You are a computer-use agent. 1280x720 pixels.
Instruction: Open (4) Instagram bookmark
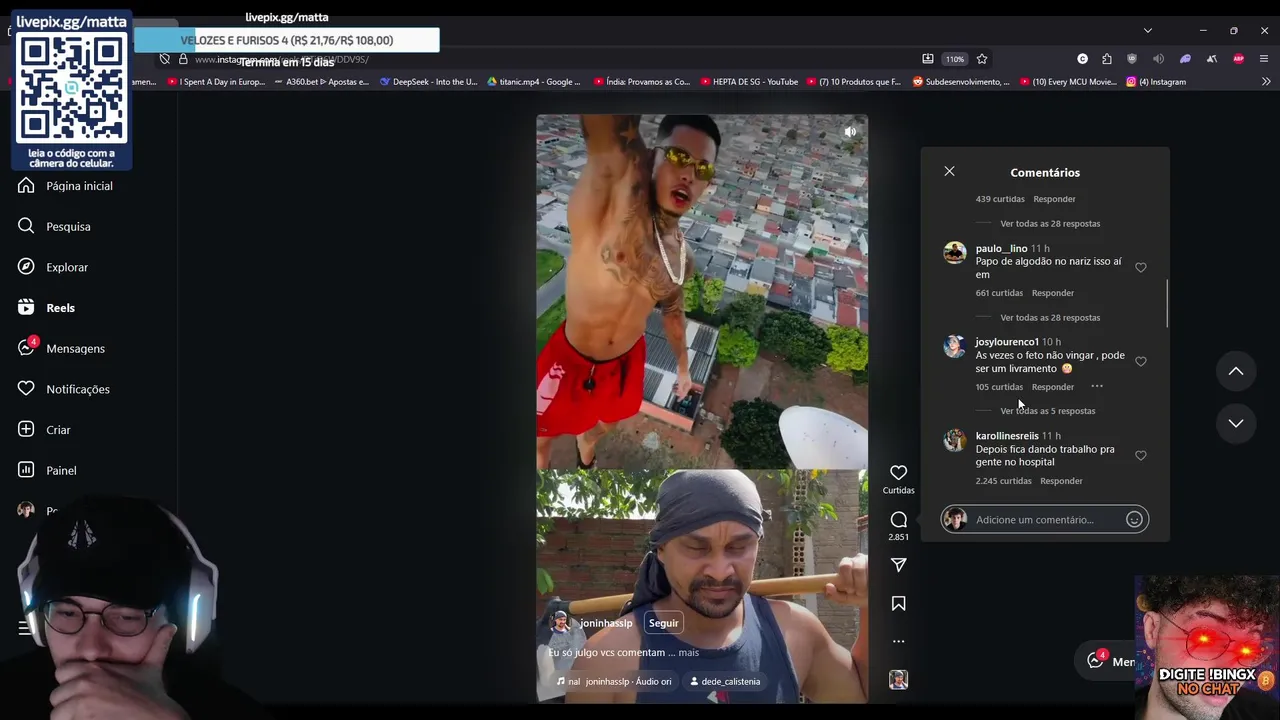(1156, 82)
